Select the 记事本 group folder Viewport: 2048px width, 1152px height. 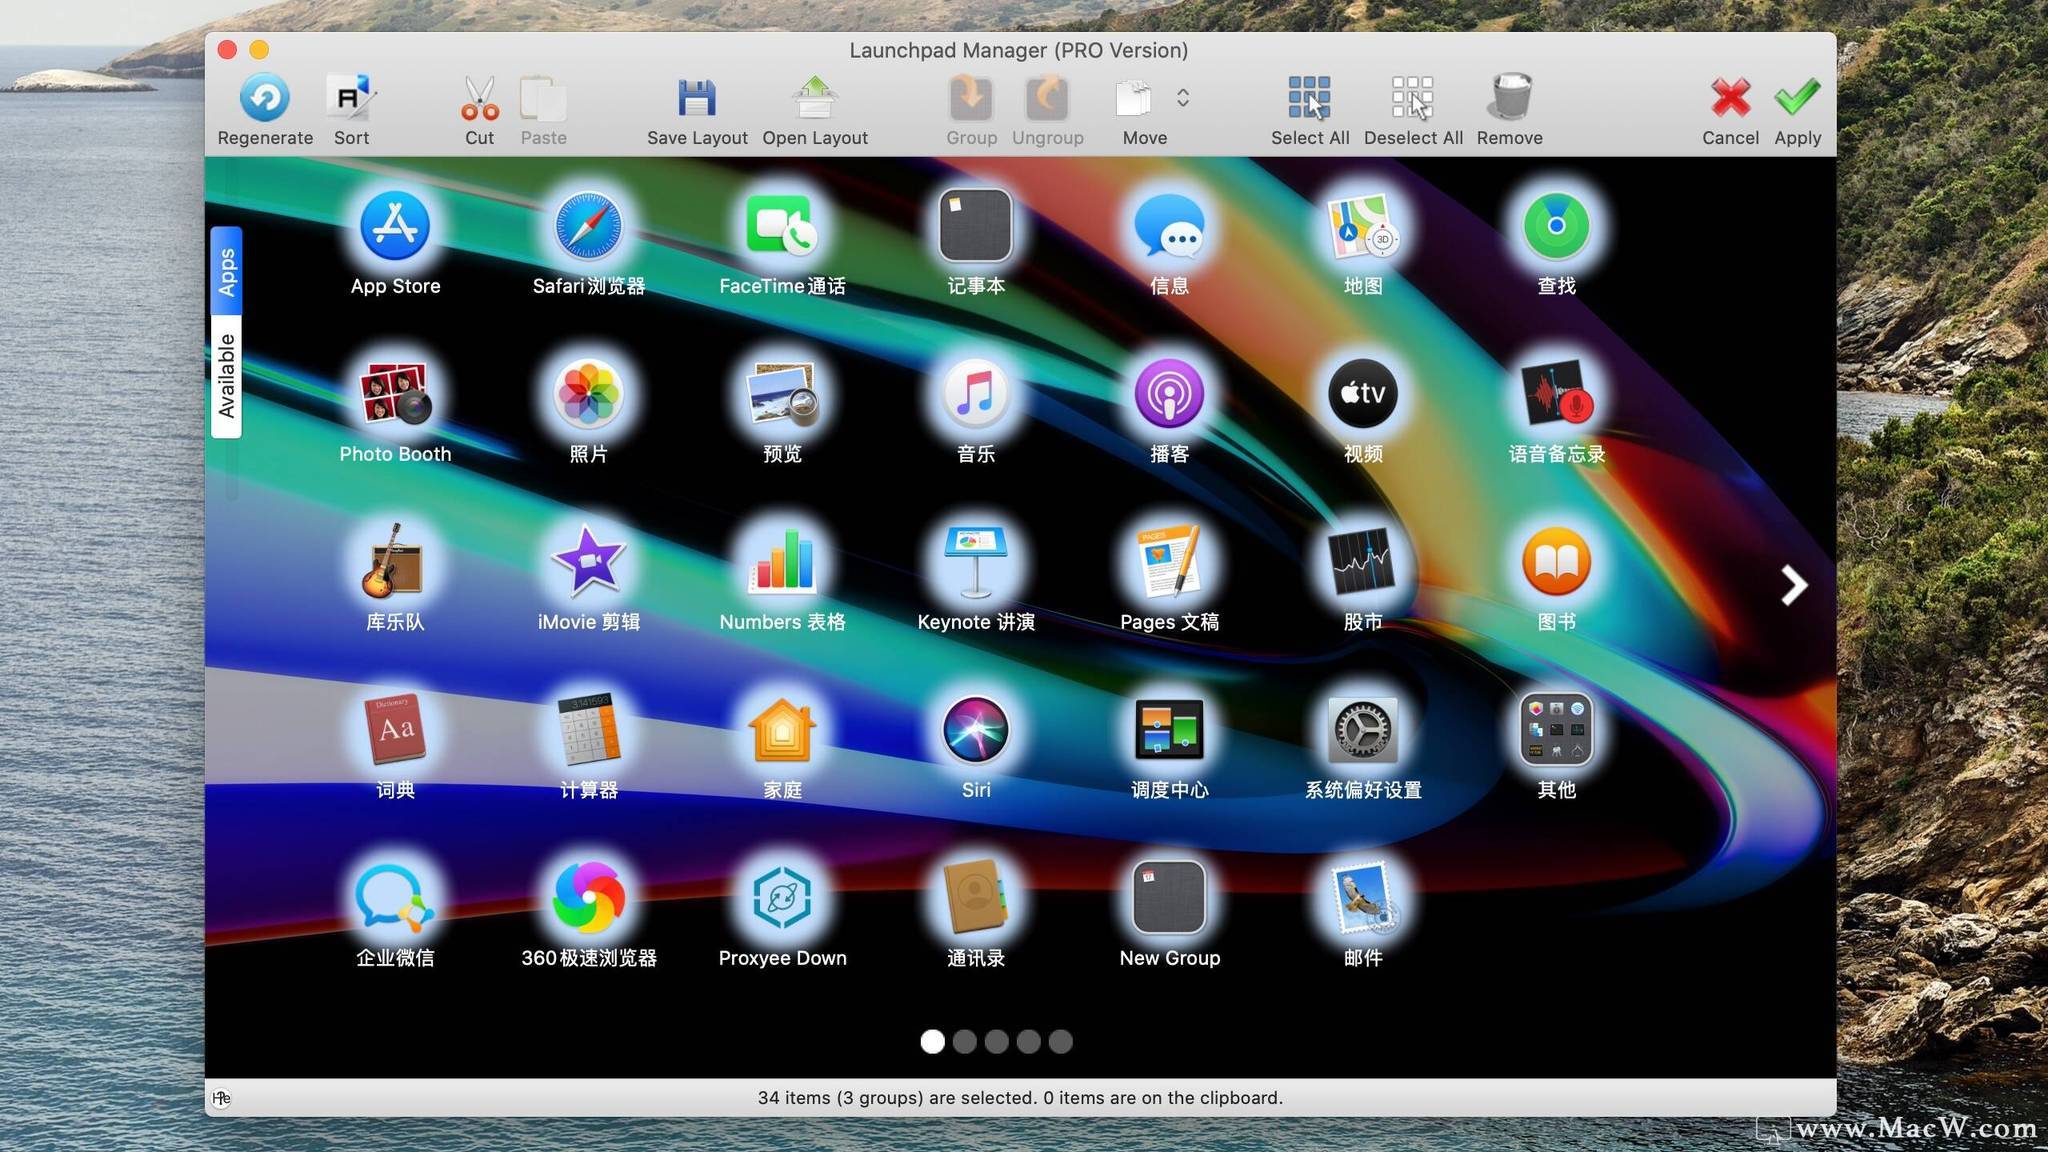[975, 226]
